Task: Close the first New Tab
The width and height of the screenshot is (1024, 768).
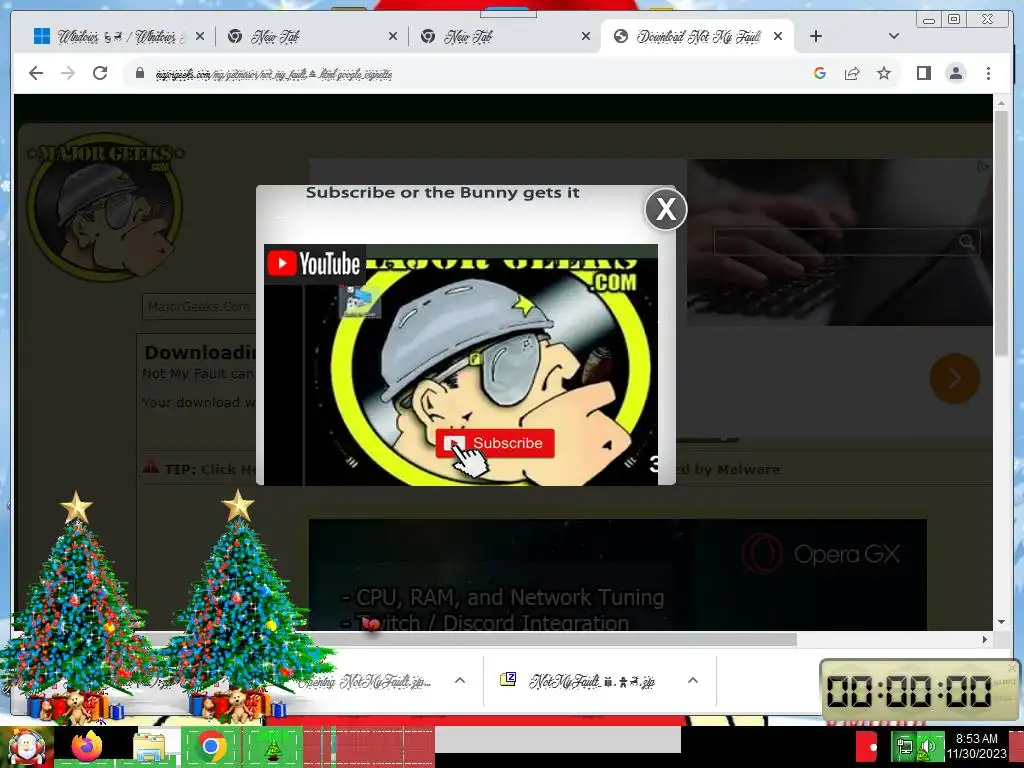Action: coord(392,37)
